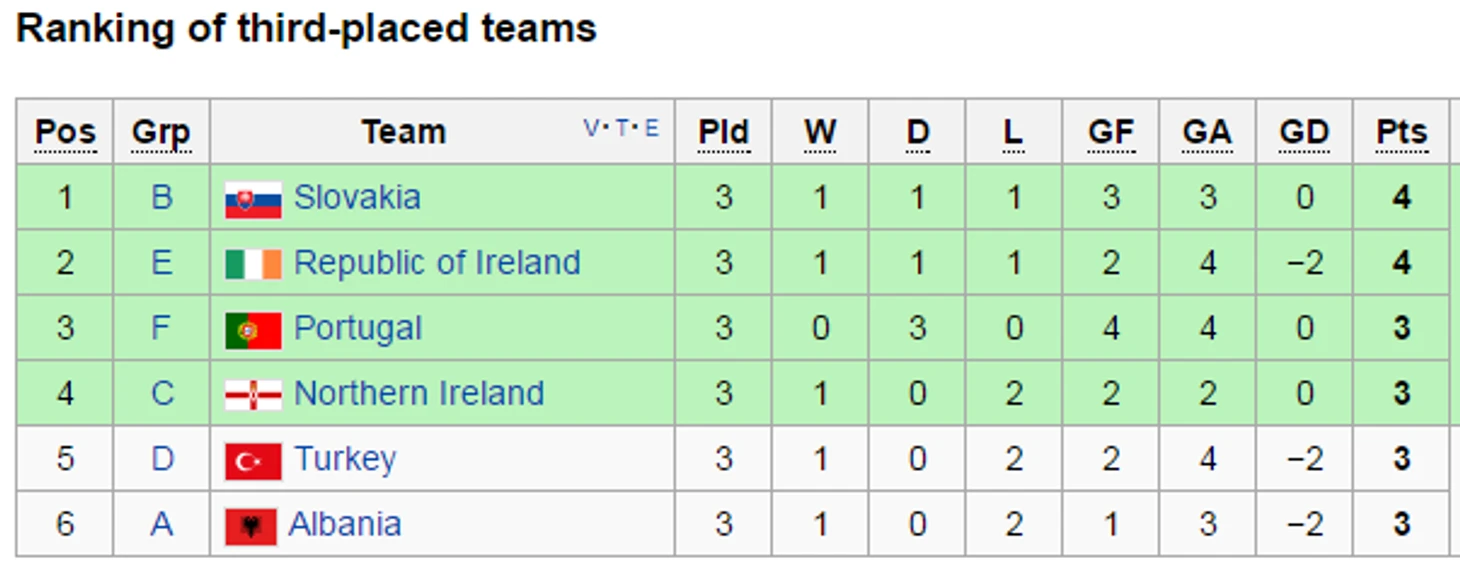Open the Albania team link
Viewport: 1460px width, 571px height.
coord(345,525)
